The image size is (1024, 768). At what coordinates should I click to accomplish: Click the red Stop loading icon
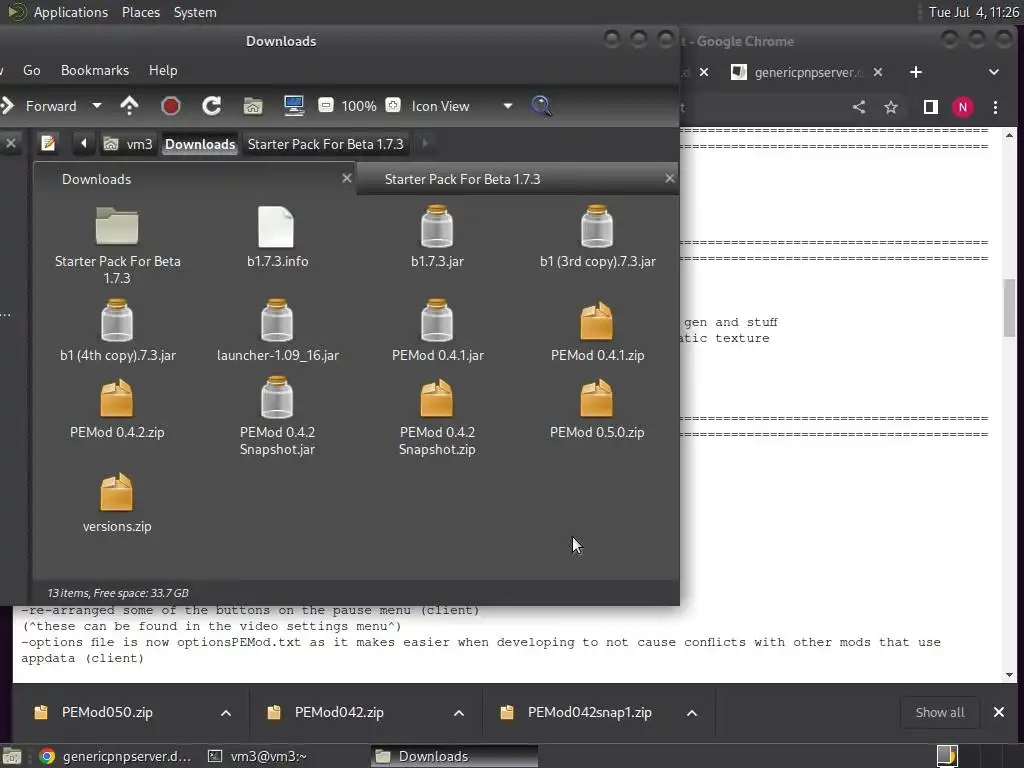[x=170, y=106]
